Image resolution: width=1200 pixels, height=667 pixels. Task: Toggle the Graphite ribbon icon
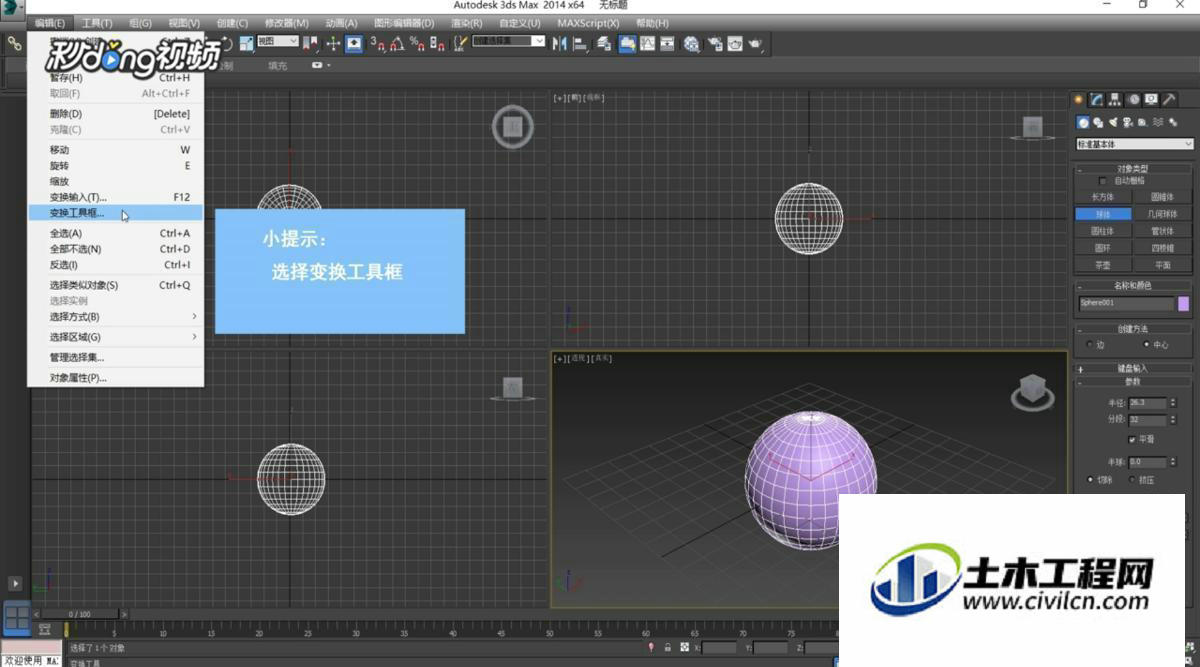pyautogui.click(x=627, y=43)
